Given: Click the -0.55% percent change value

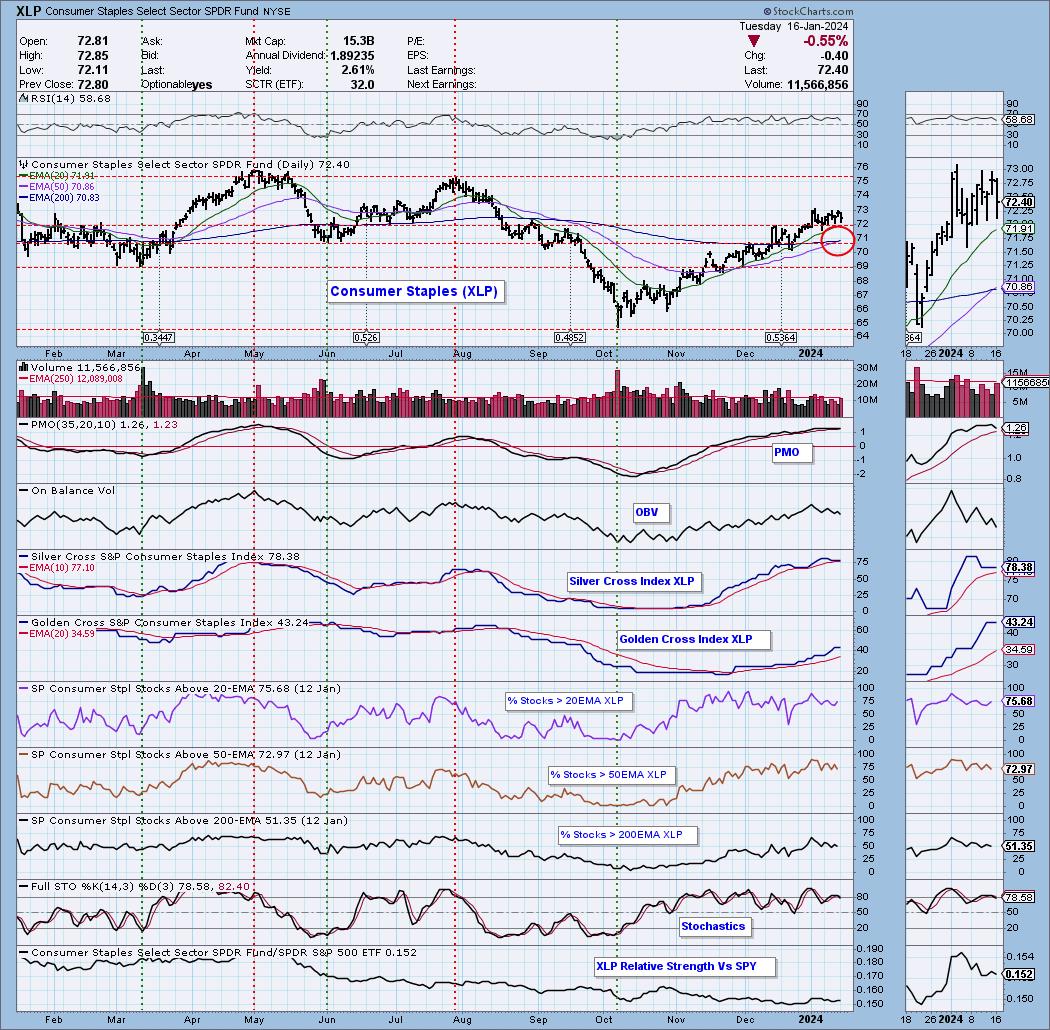Looking at the screenshot, I should [x=825, y=41].
